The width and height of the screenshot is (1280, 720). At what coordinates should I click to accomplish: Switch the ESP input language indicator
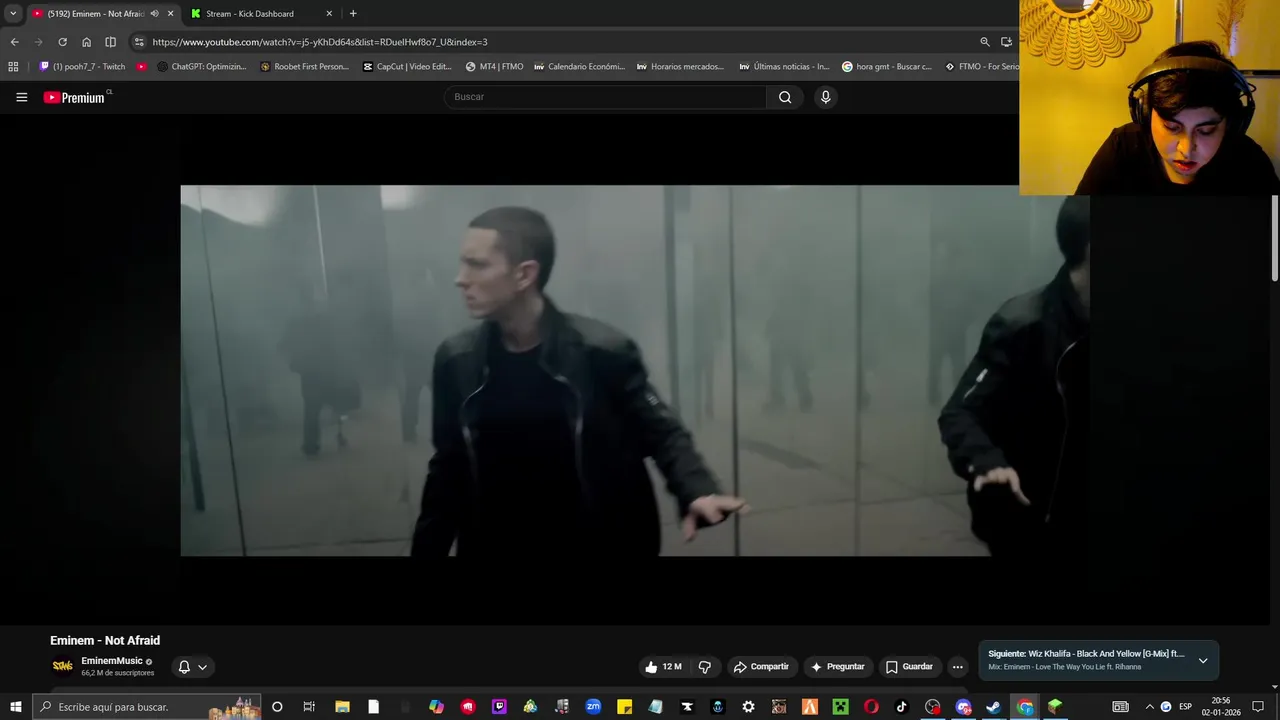point(1185,707)
